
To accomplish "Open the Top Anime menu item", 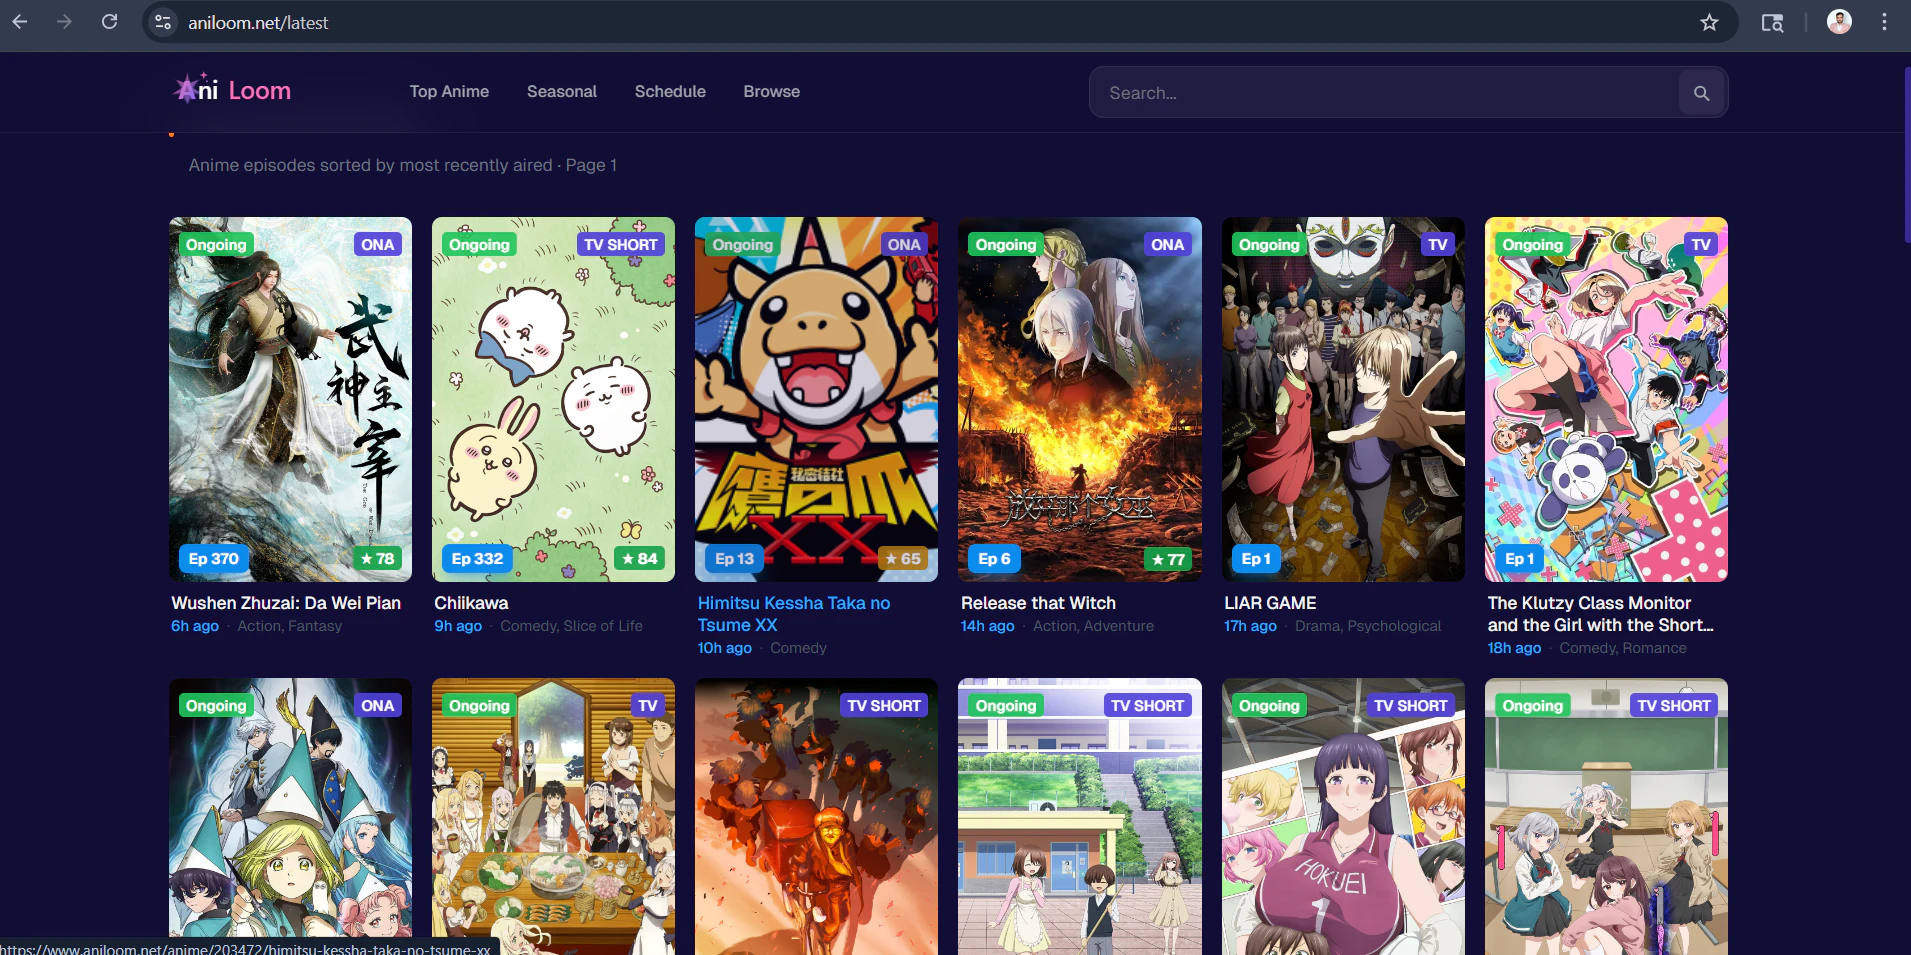I will [449, 91].
